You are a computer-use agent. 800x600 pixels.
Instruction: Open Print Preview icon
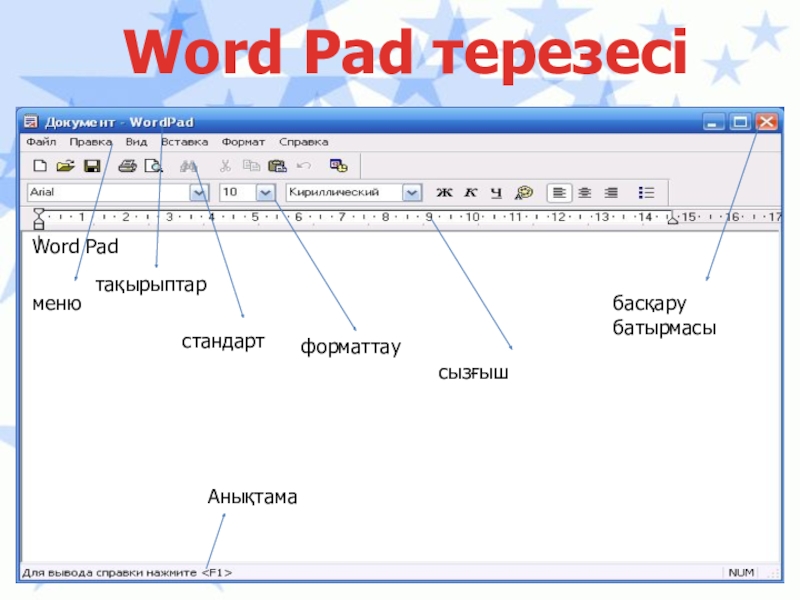[153, 166]
